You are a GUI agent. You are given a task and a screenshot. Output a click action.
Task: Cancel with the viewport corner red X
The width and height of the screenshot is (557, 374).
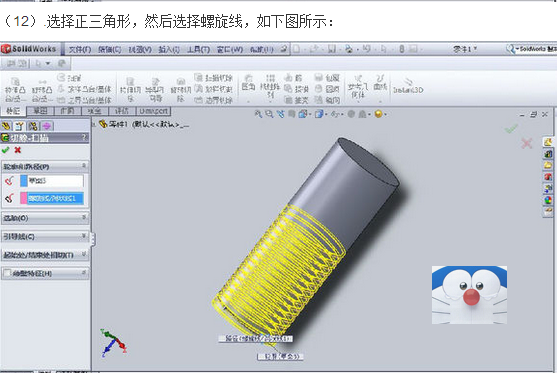coord(526,143)
